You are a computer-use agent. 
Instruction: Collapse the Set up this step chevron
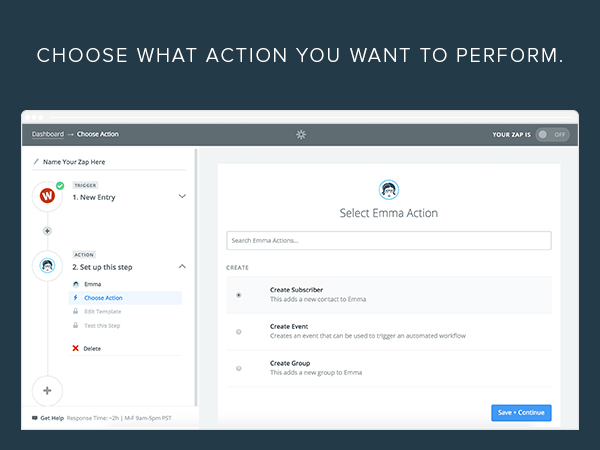[x=182, y=266]
